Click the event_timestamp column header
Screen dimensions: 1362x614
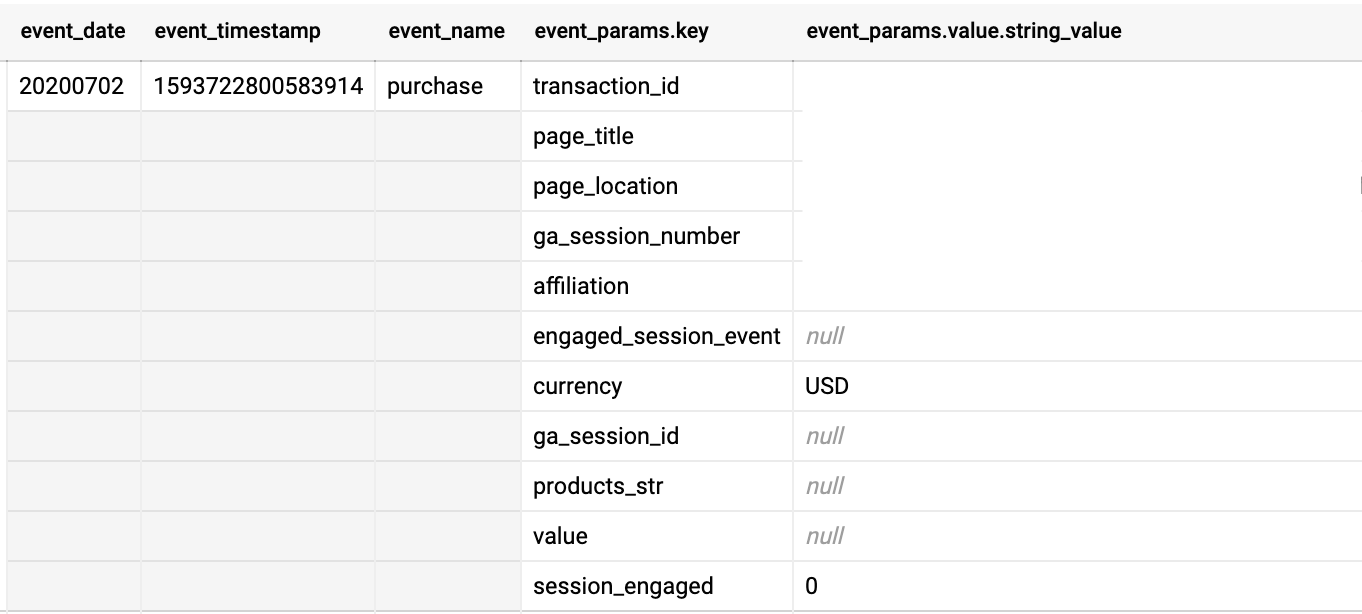[238, 31]
